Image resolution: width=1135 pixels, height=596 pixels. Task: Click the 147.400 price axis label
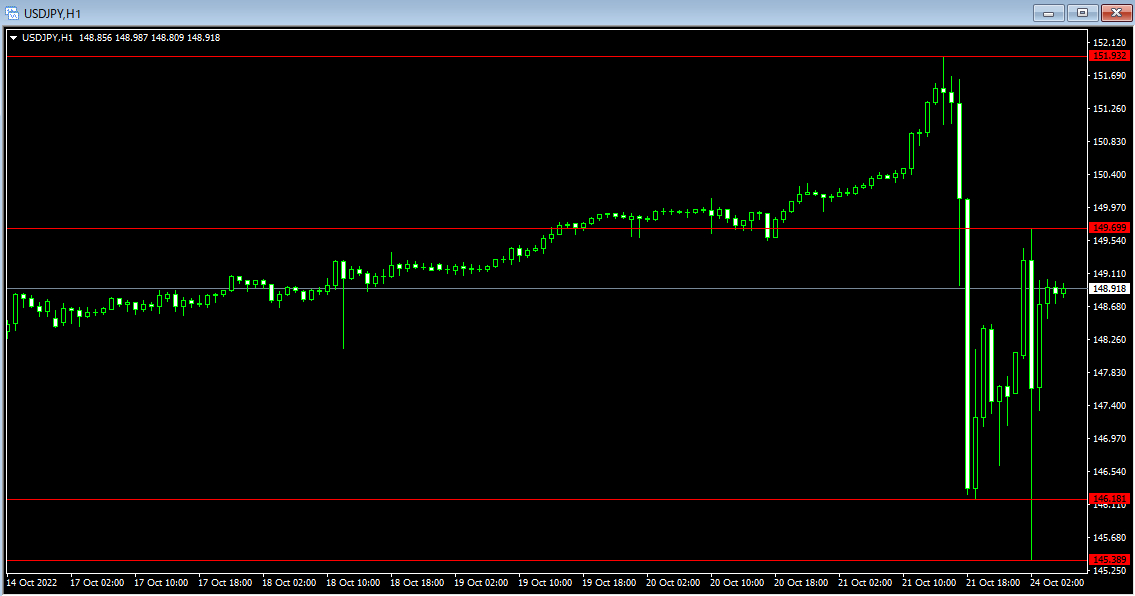click(x=1109, y=406)
